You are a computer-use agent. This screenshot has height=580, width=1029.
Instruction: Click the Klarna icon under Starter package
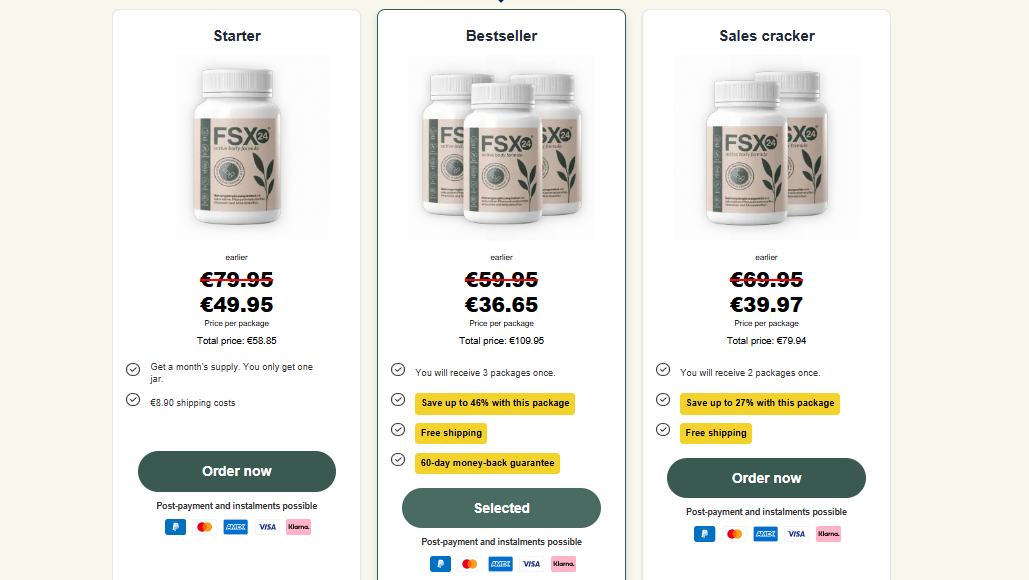coord(298,527)
